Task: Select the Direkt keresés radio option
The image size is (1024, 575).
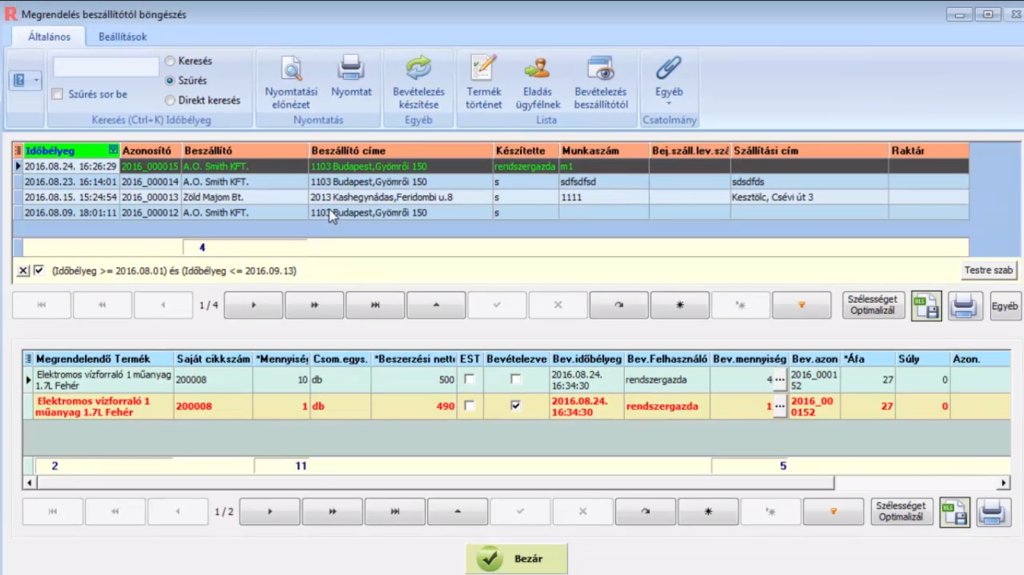Action: (x=170, y=100)
